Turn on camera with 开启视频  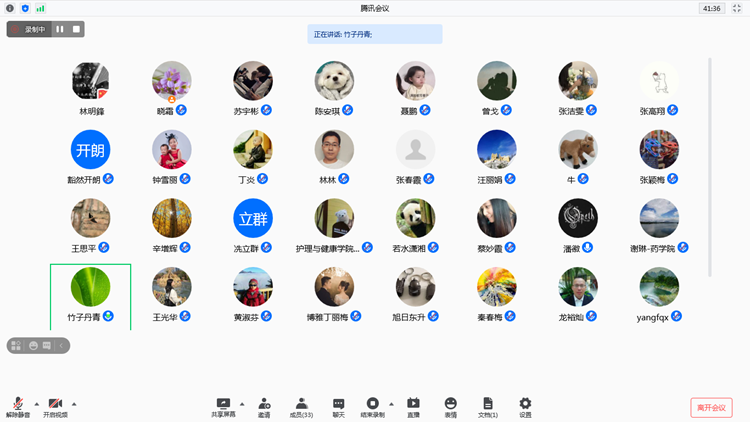pyautogui.click(x=55, y=406)
